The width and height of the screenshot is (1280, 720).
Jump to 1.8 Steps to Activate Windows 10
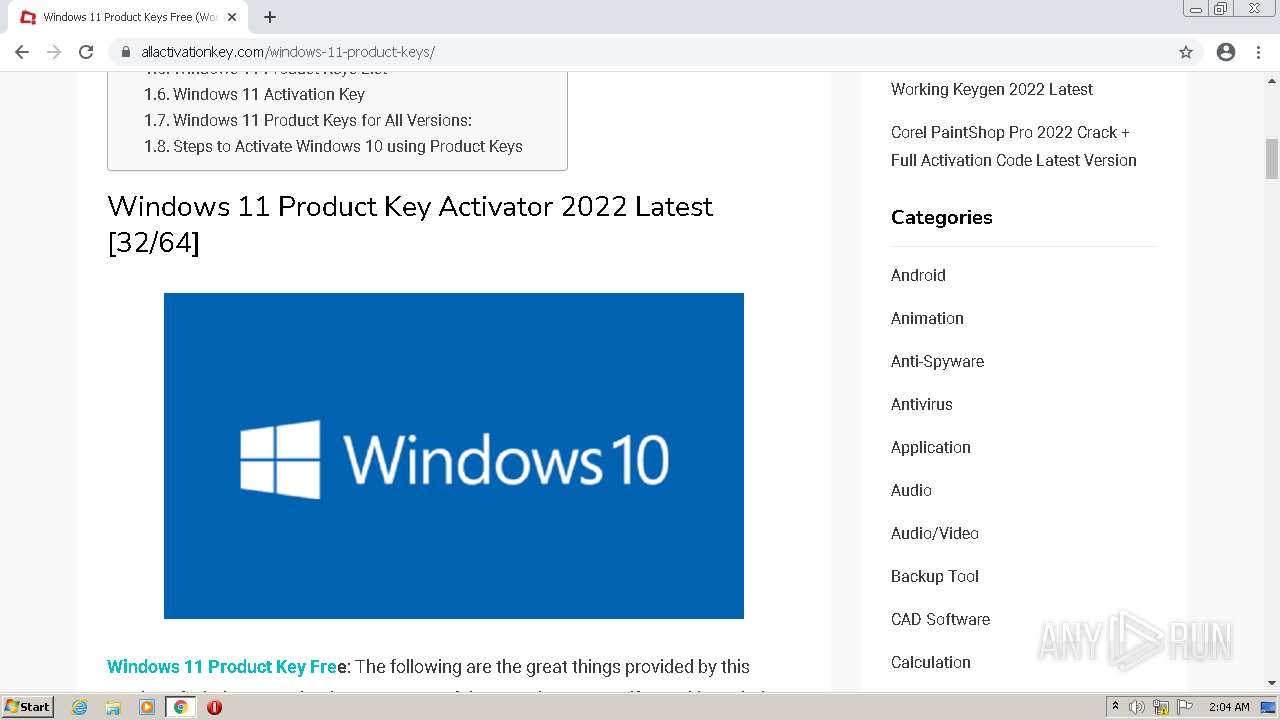click(x=333, y=146)
